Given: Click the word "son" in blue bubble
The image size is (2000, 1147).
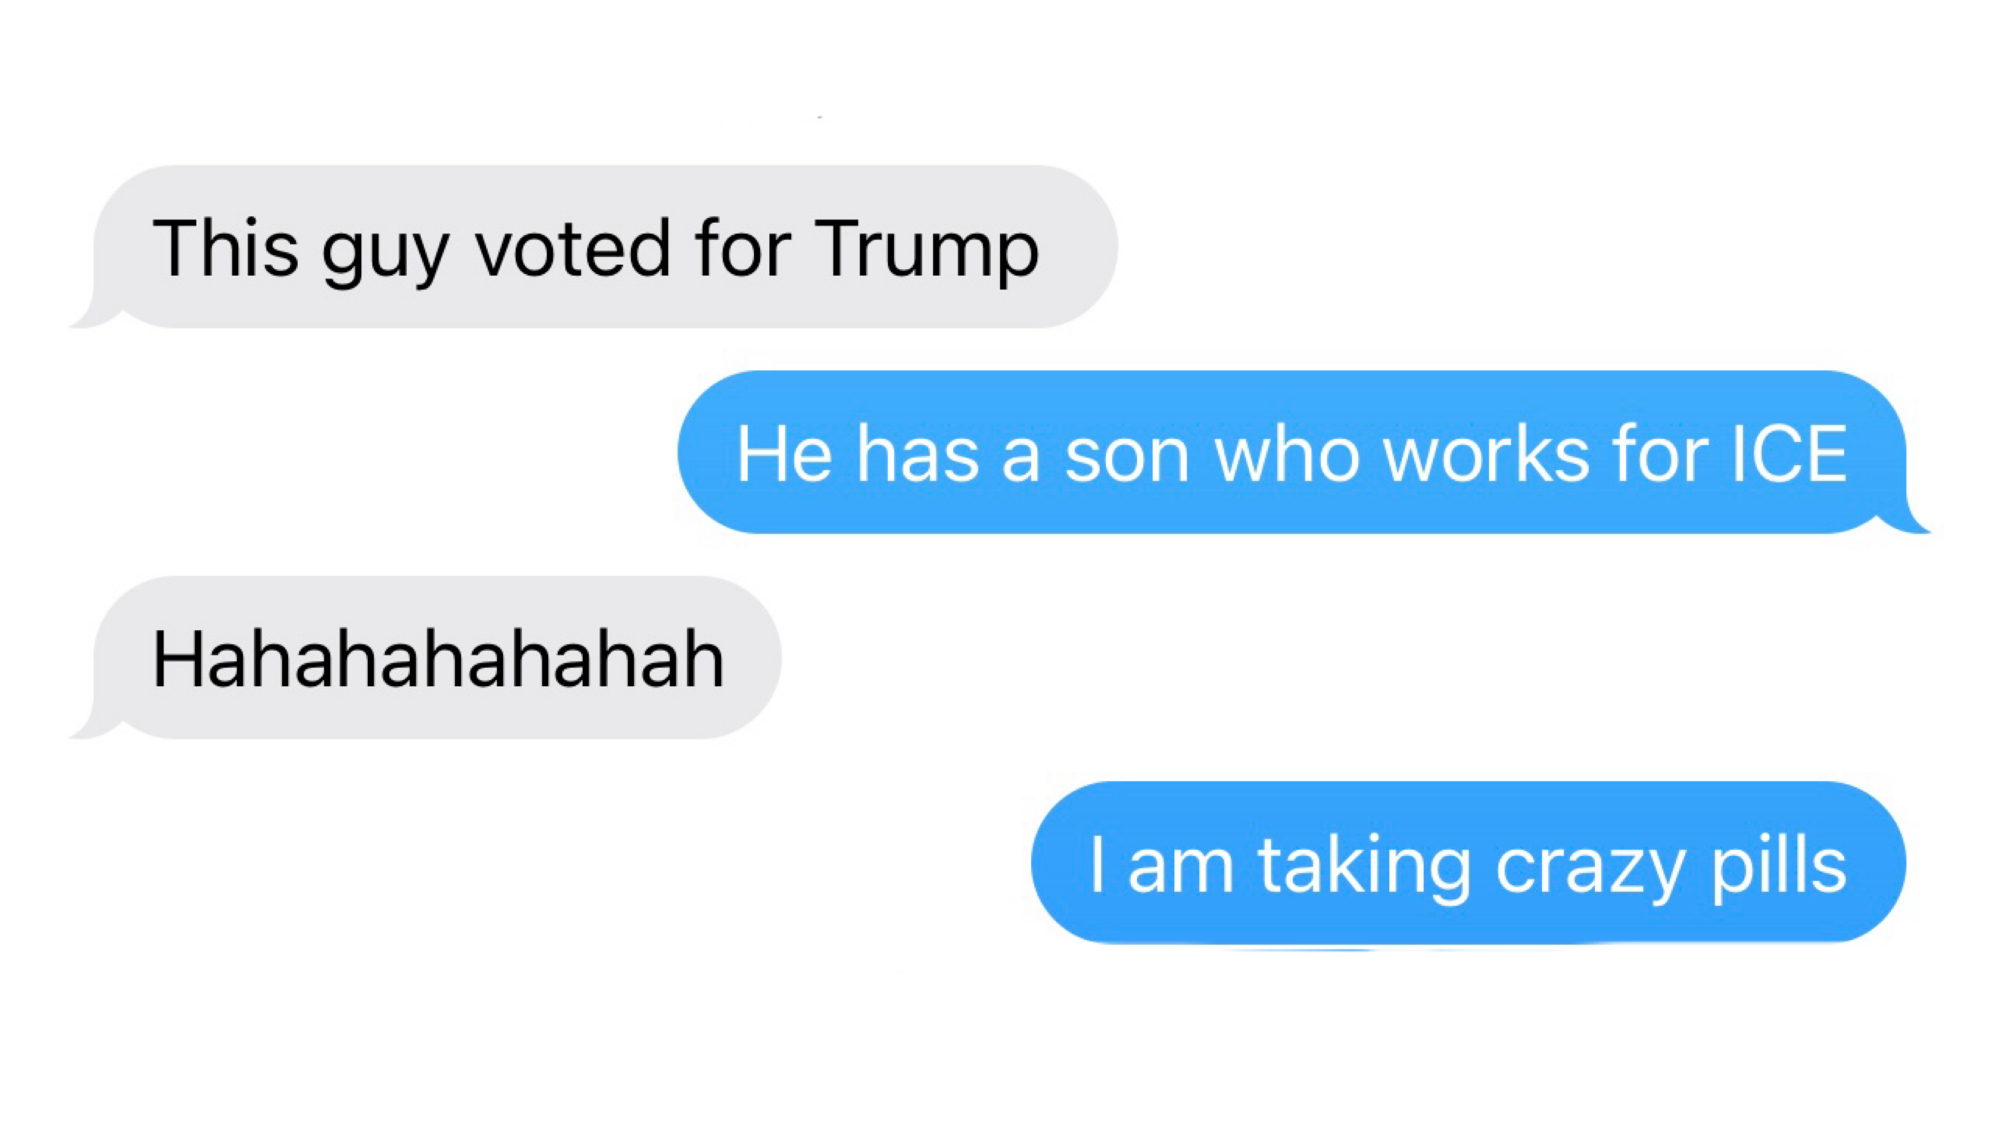Looking at the screenshot, I should pyautogui.click(x=1127, y=456).
